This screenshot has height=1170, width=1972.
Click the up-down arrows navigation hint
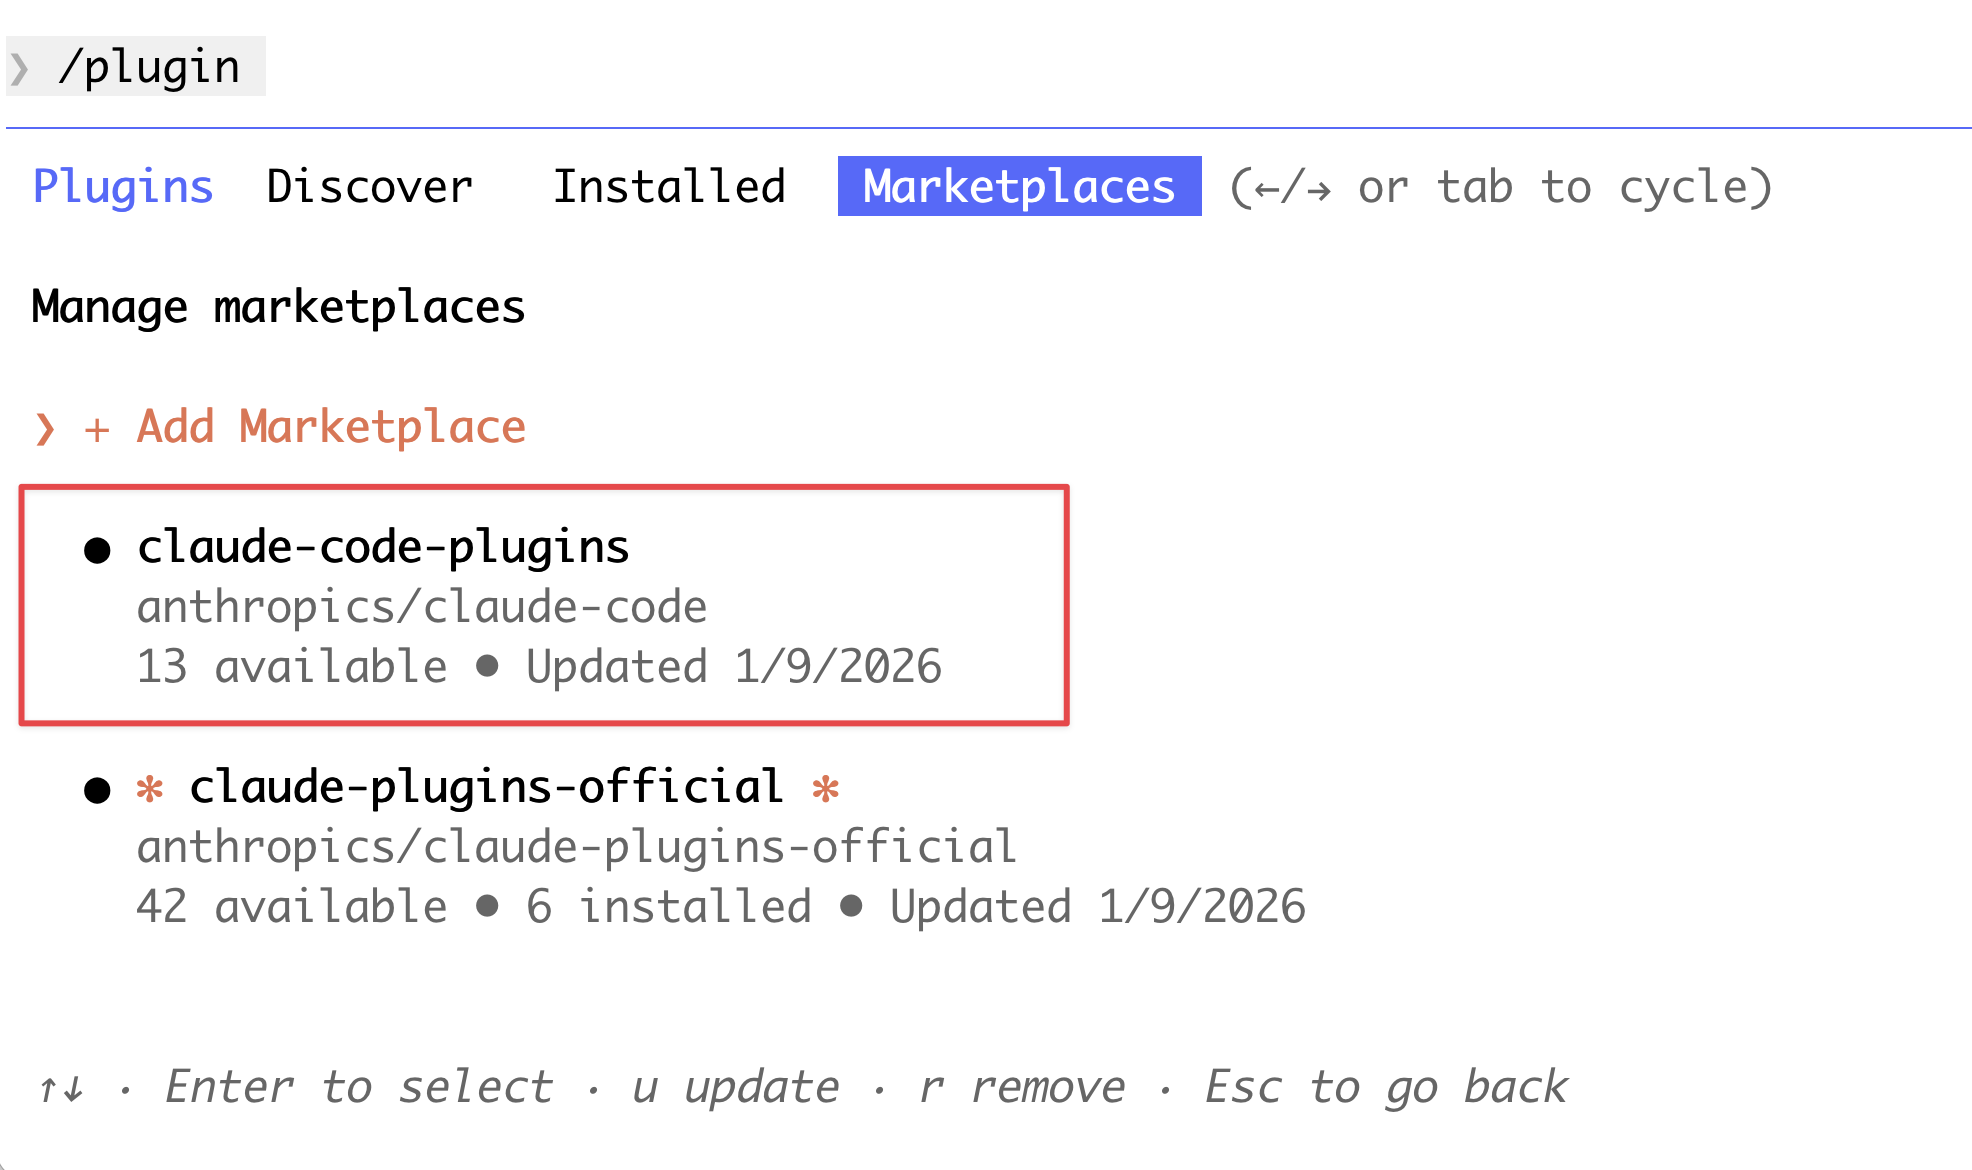tap(61, 1088)
